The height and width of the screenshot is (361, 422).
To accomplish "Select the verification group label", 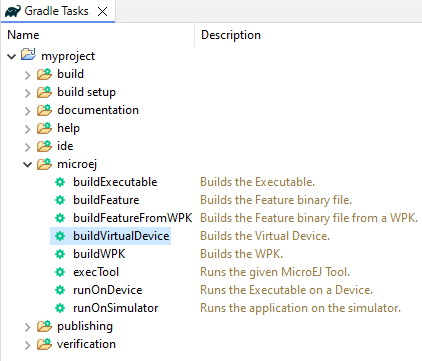I will (86, 344).
